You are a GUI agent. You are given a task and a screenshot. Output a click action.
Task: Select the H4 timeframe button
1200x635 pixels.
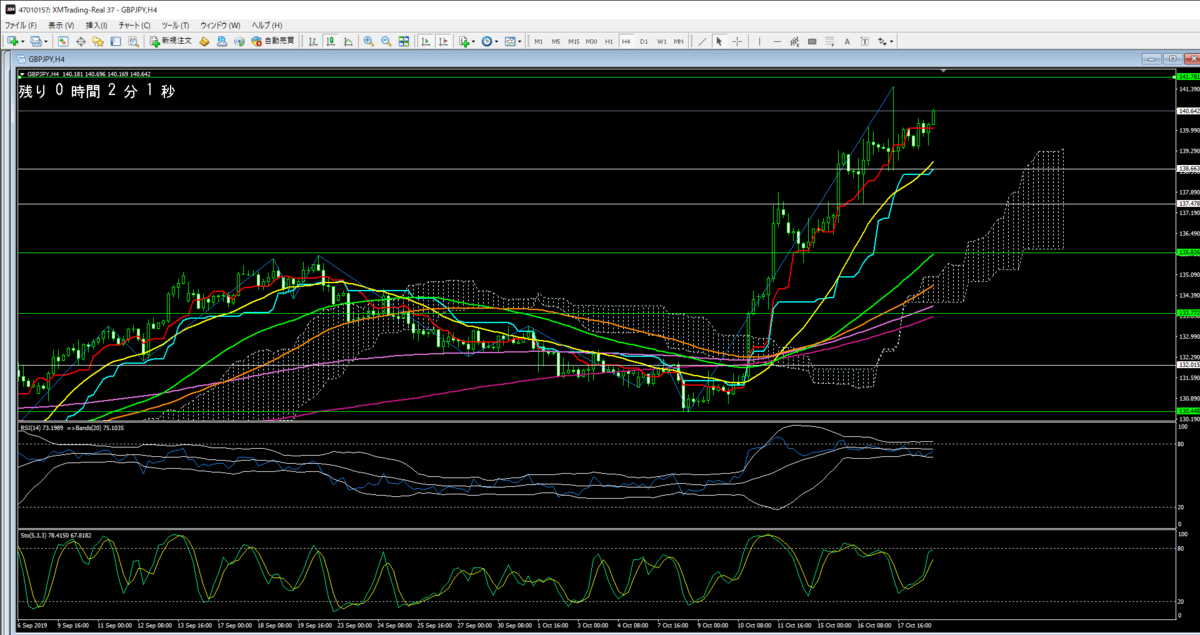tap(626, 41)
